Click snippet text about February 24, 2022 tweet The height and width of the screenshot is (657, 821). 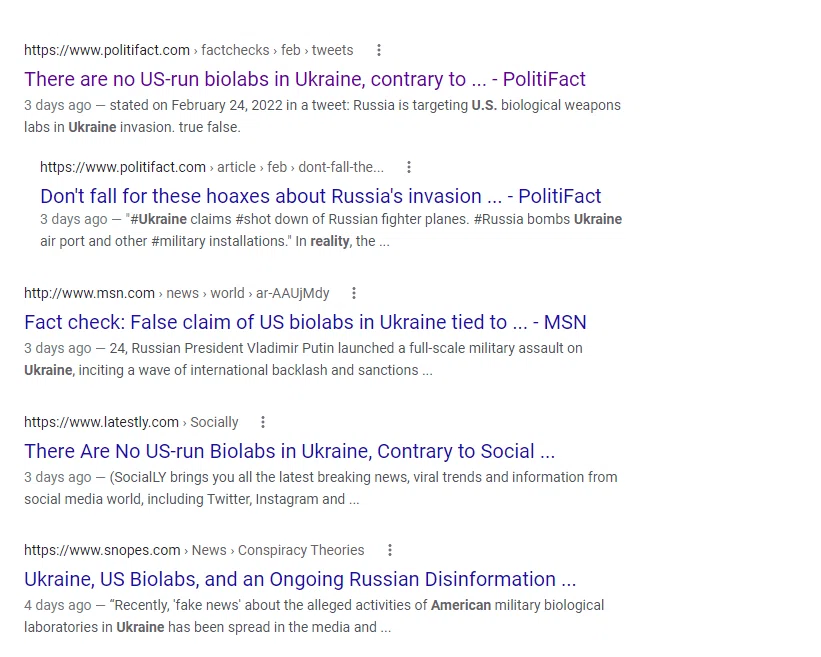(x=322, y=116)
